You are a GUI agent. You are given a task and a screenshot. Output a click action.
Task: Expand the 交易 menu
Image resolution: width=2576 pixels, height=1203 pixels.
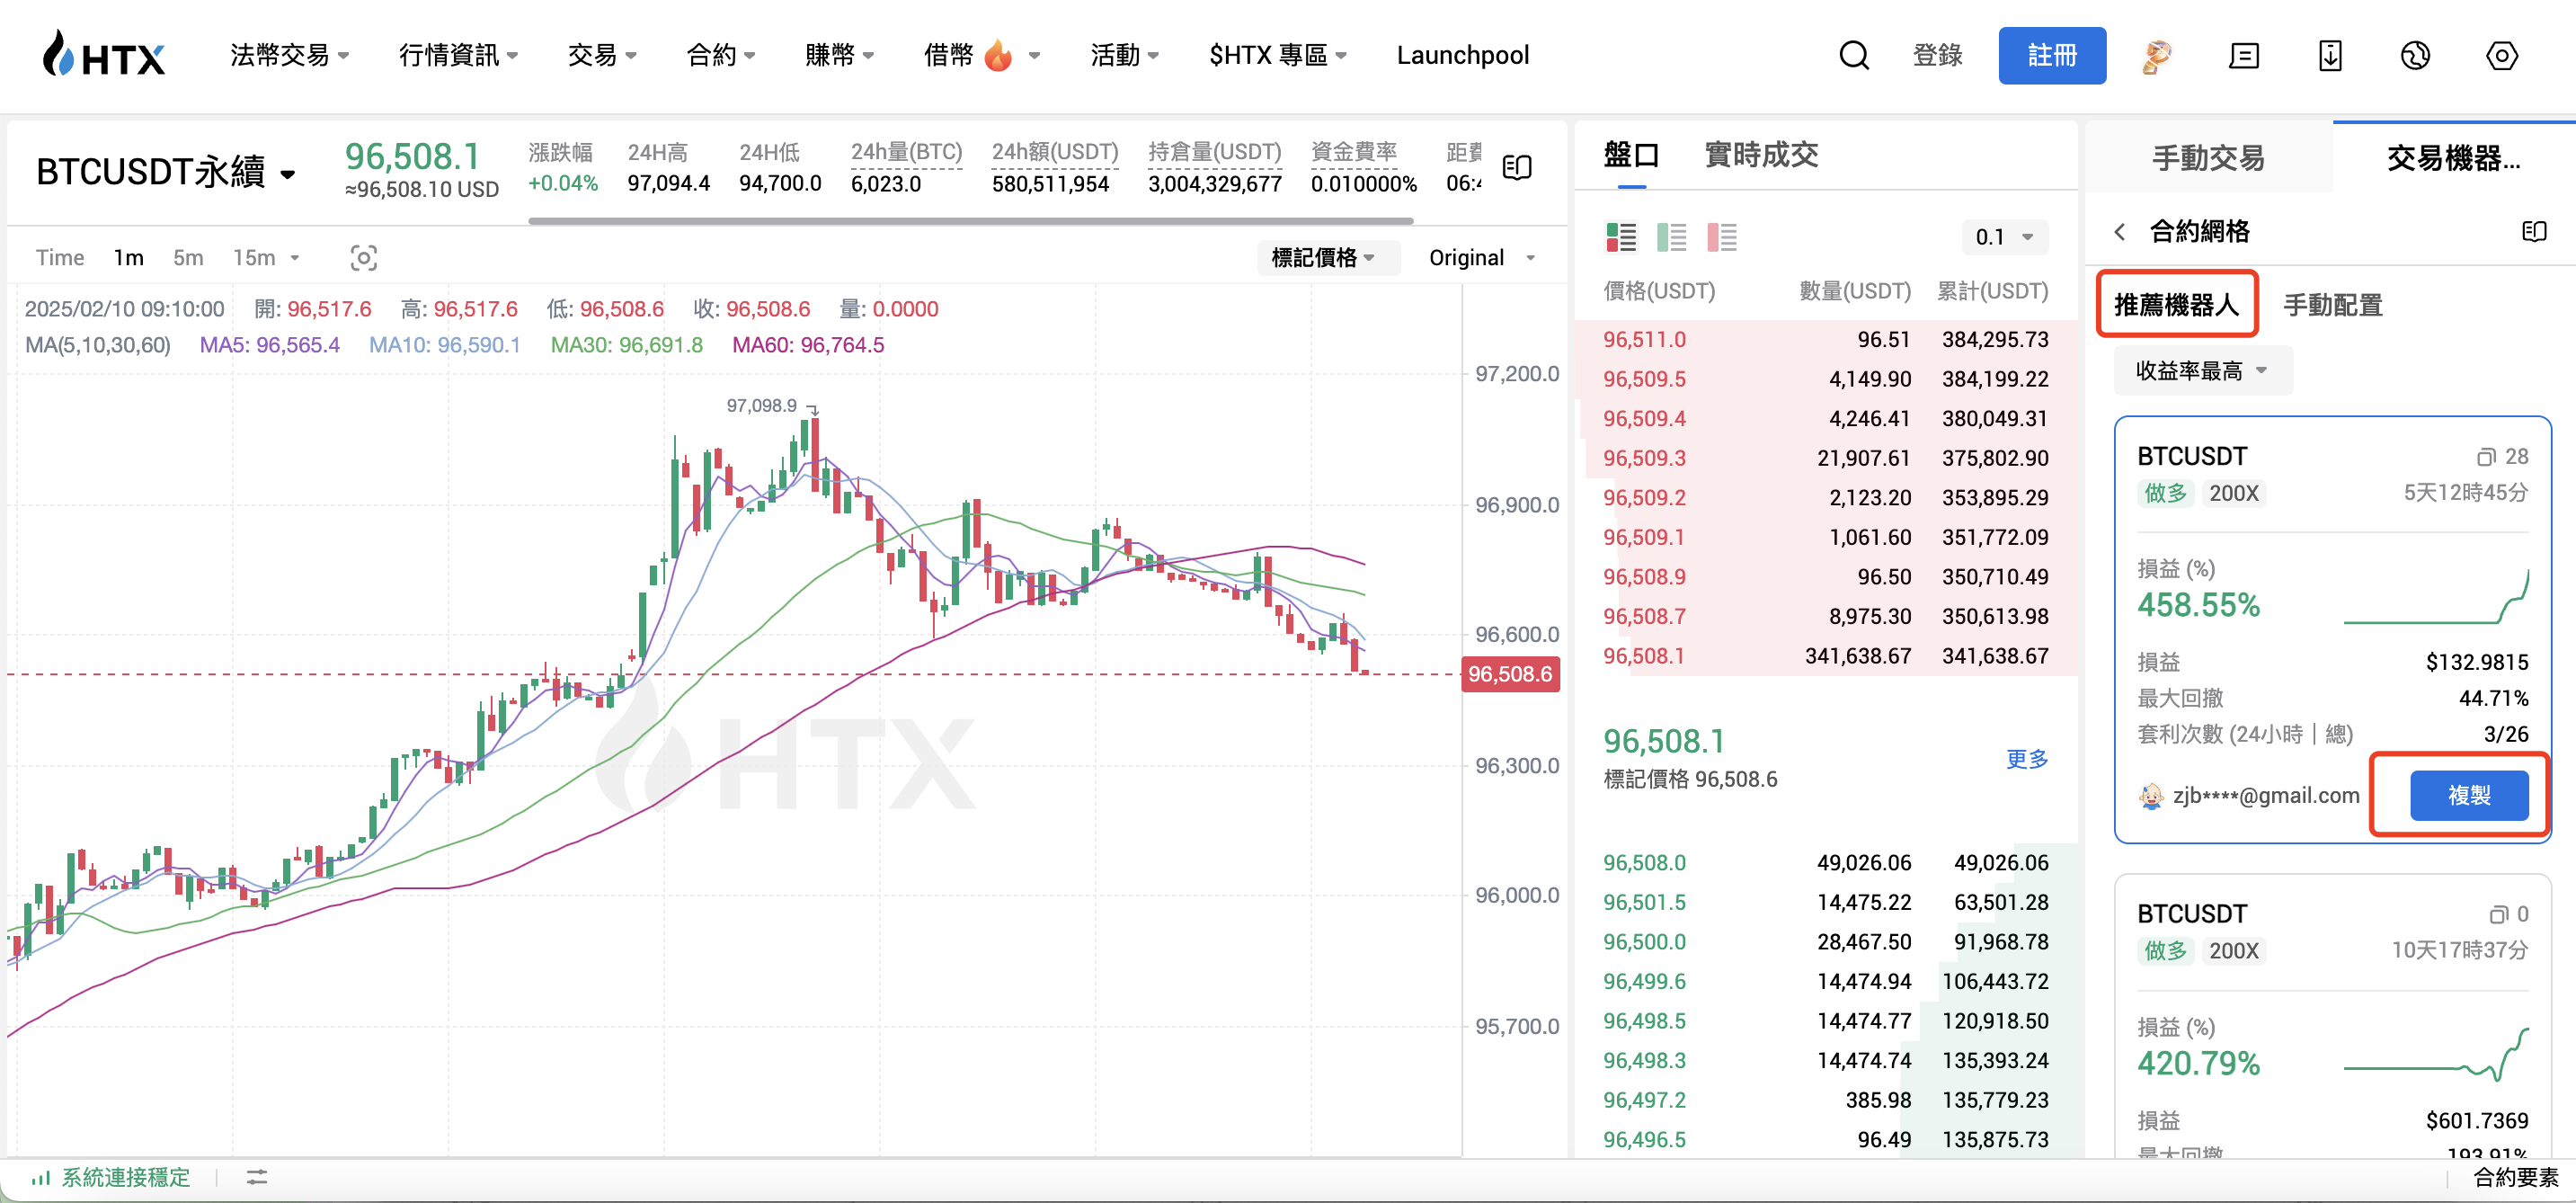[602, 55]
